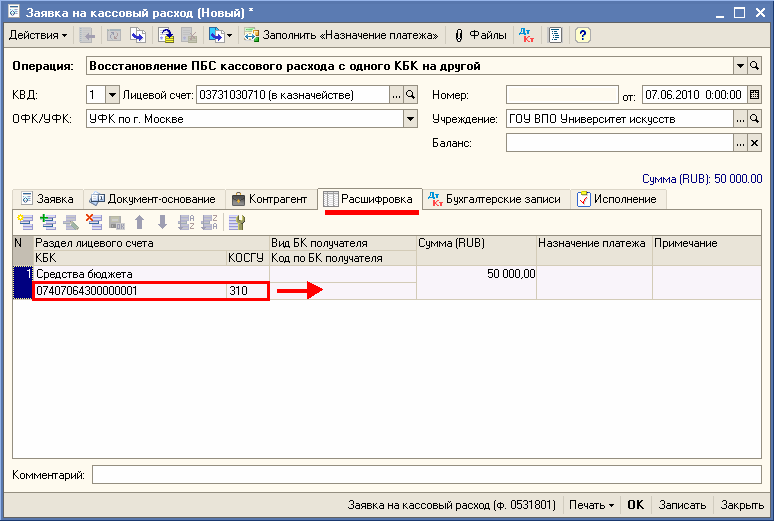
Task: Open calendar picker for document date
Action: (754, 95)
